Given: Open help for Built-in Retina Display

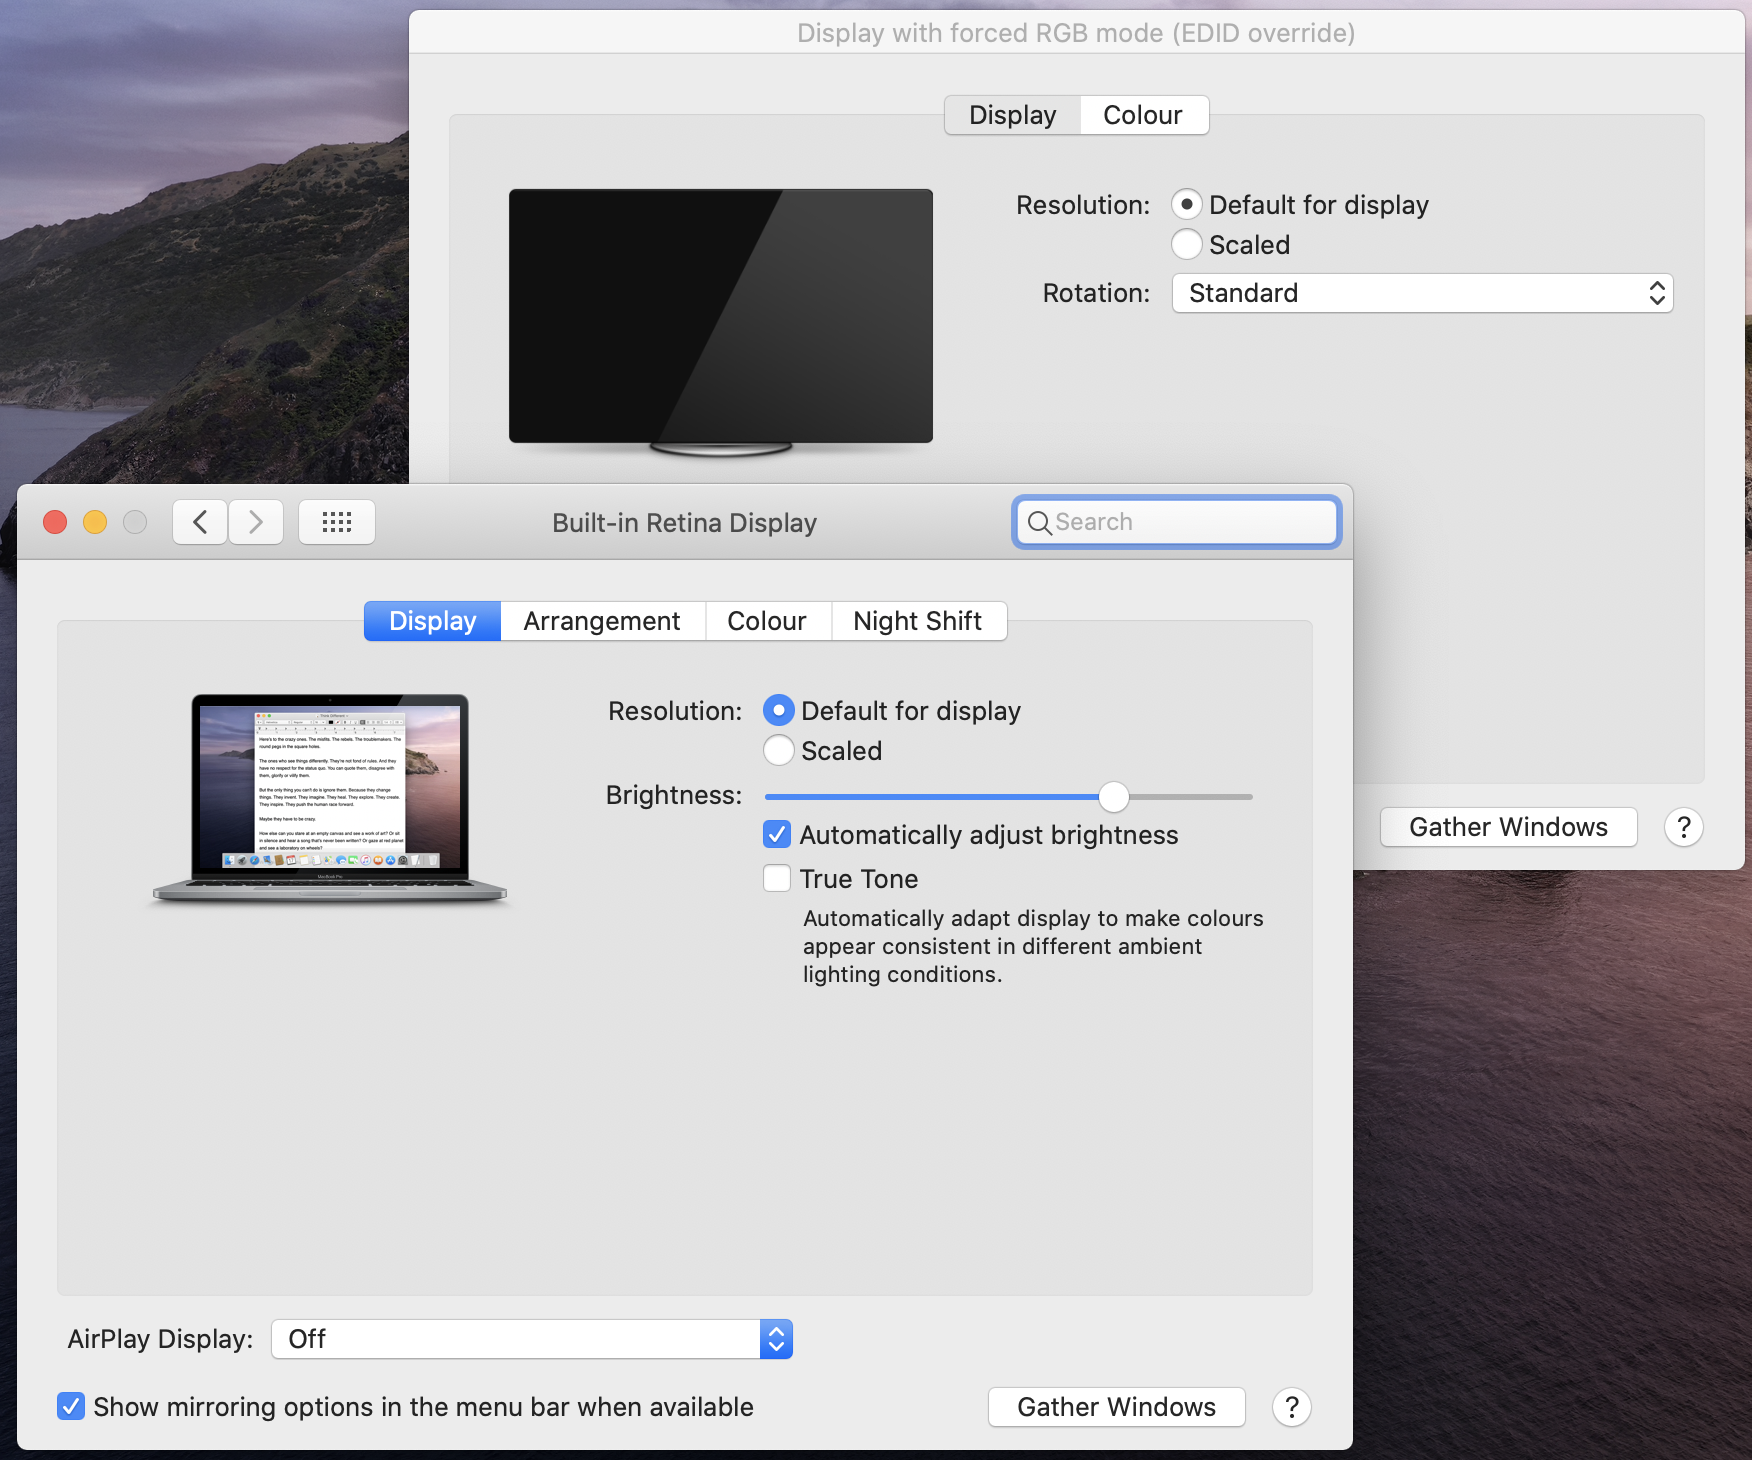Looking at the screenshot, I should click(1291, 1407).
